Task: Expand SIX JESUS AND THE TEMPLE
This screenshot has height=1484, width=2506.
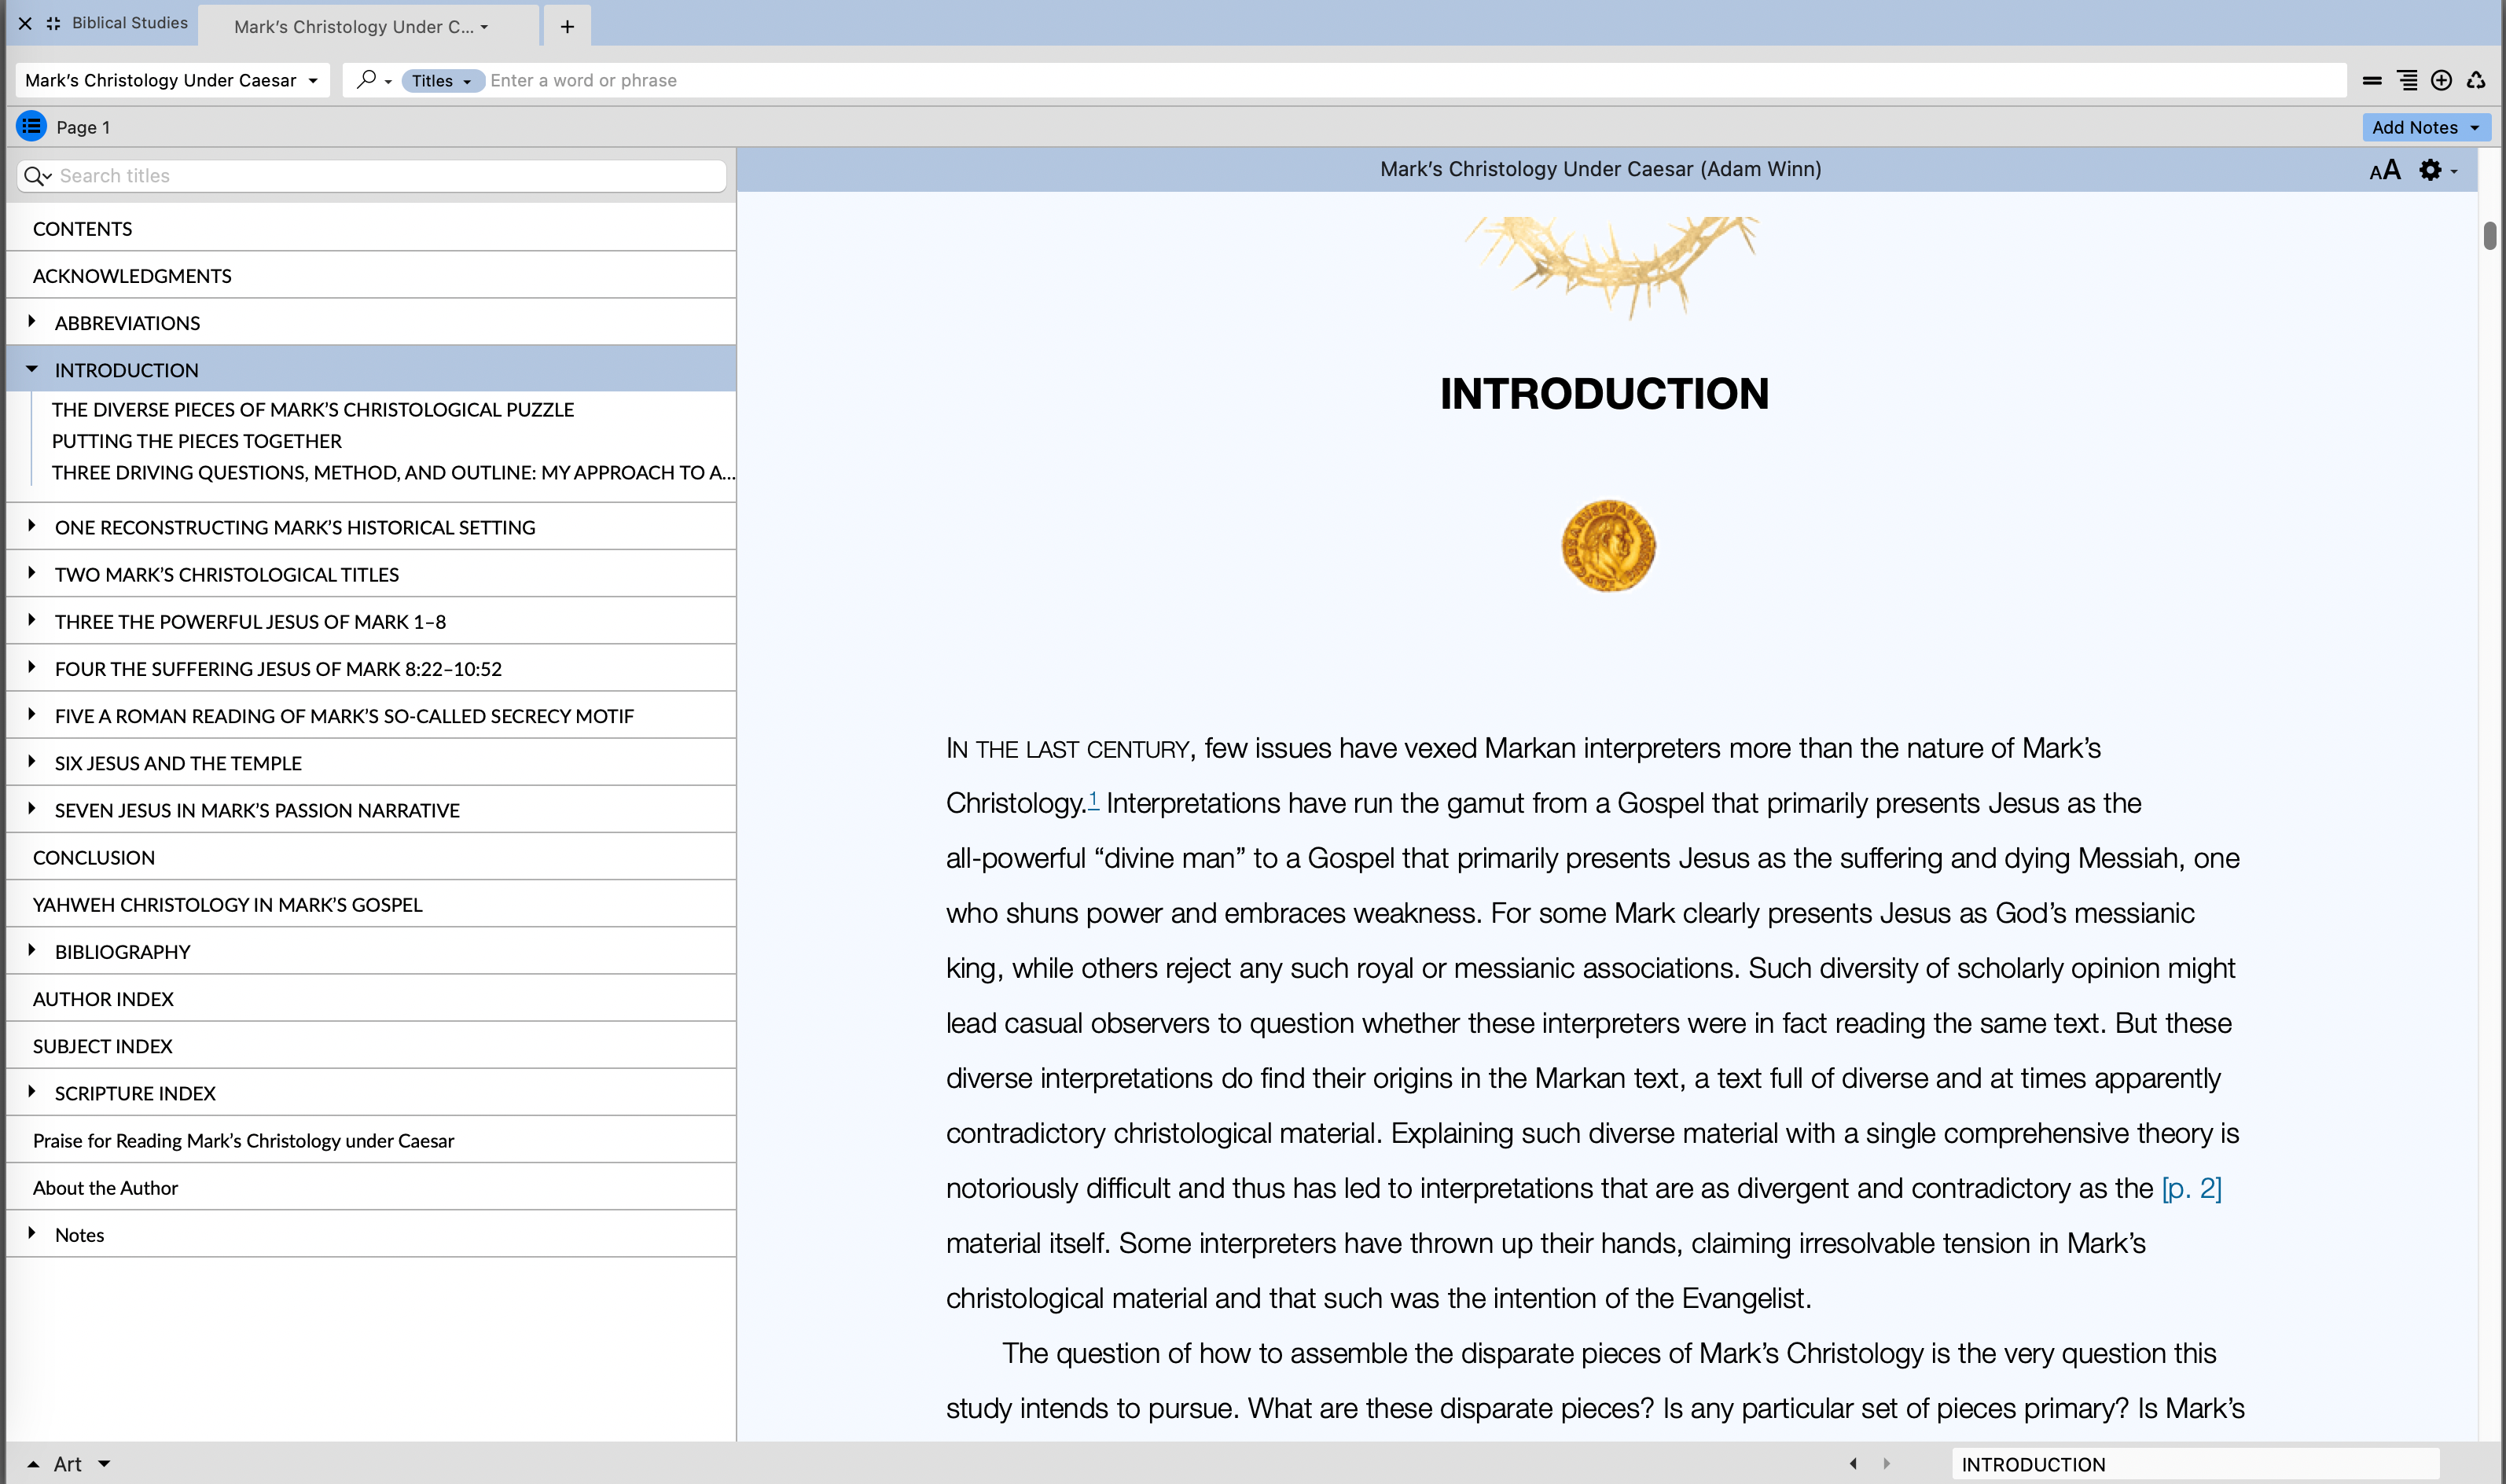Action: tap(32, 761)
